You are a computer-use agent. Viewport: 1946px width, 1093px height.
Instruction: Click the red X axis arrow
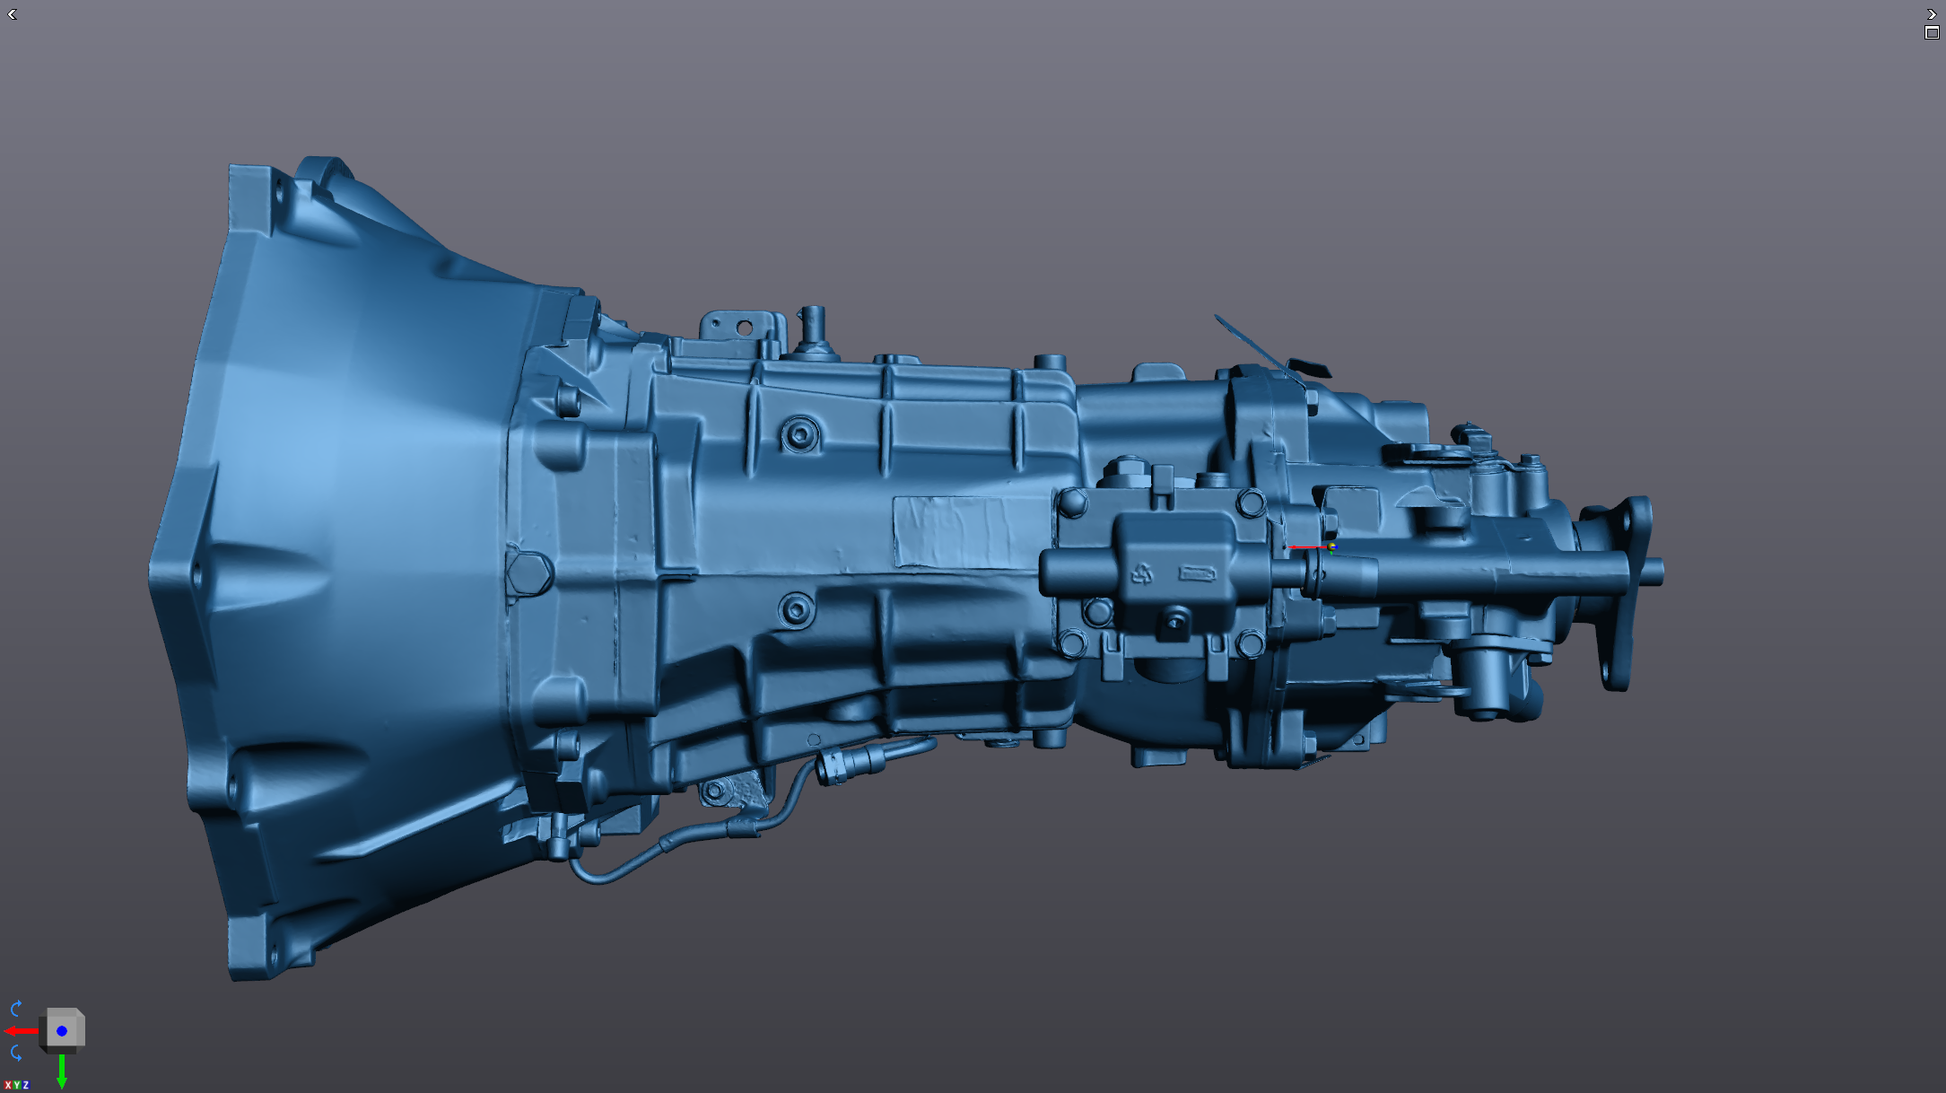(x=20, y=1031)
